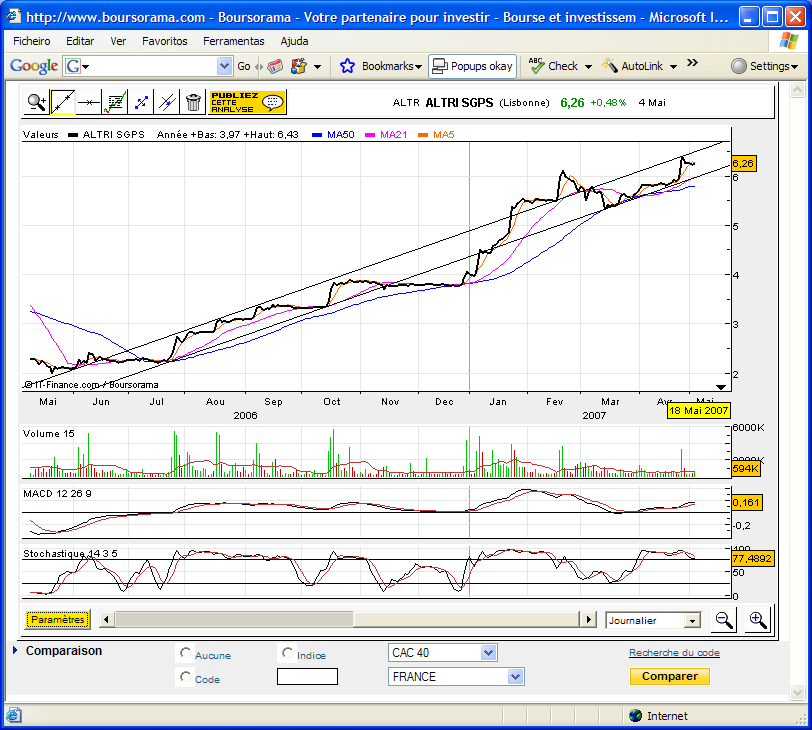Click the MA5 orange legend label
Screen dimensions: 812x730
[x=444, y=135]
